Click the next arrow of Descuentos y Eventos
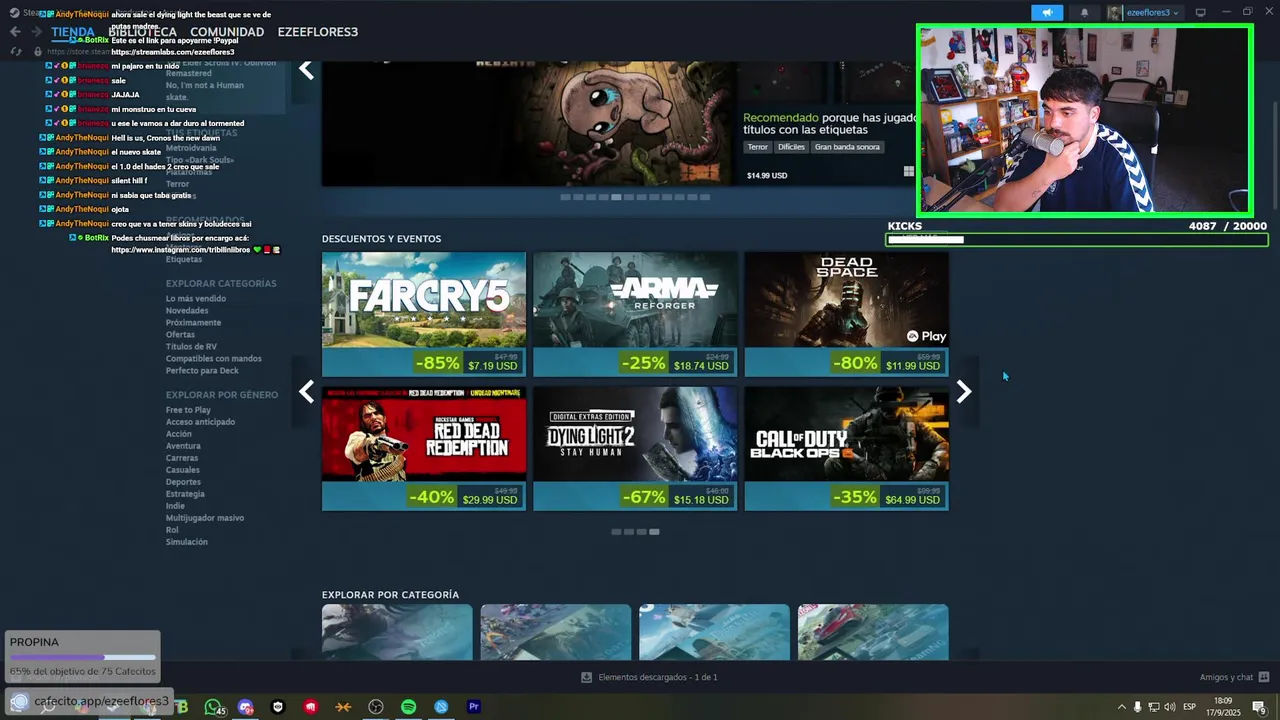 964,392
